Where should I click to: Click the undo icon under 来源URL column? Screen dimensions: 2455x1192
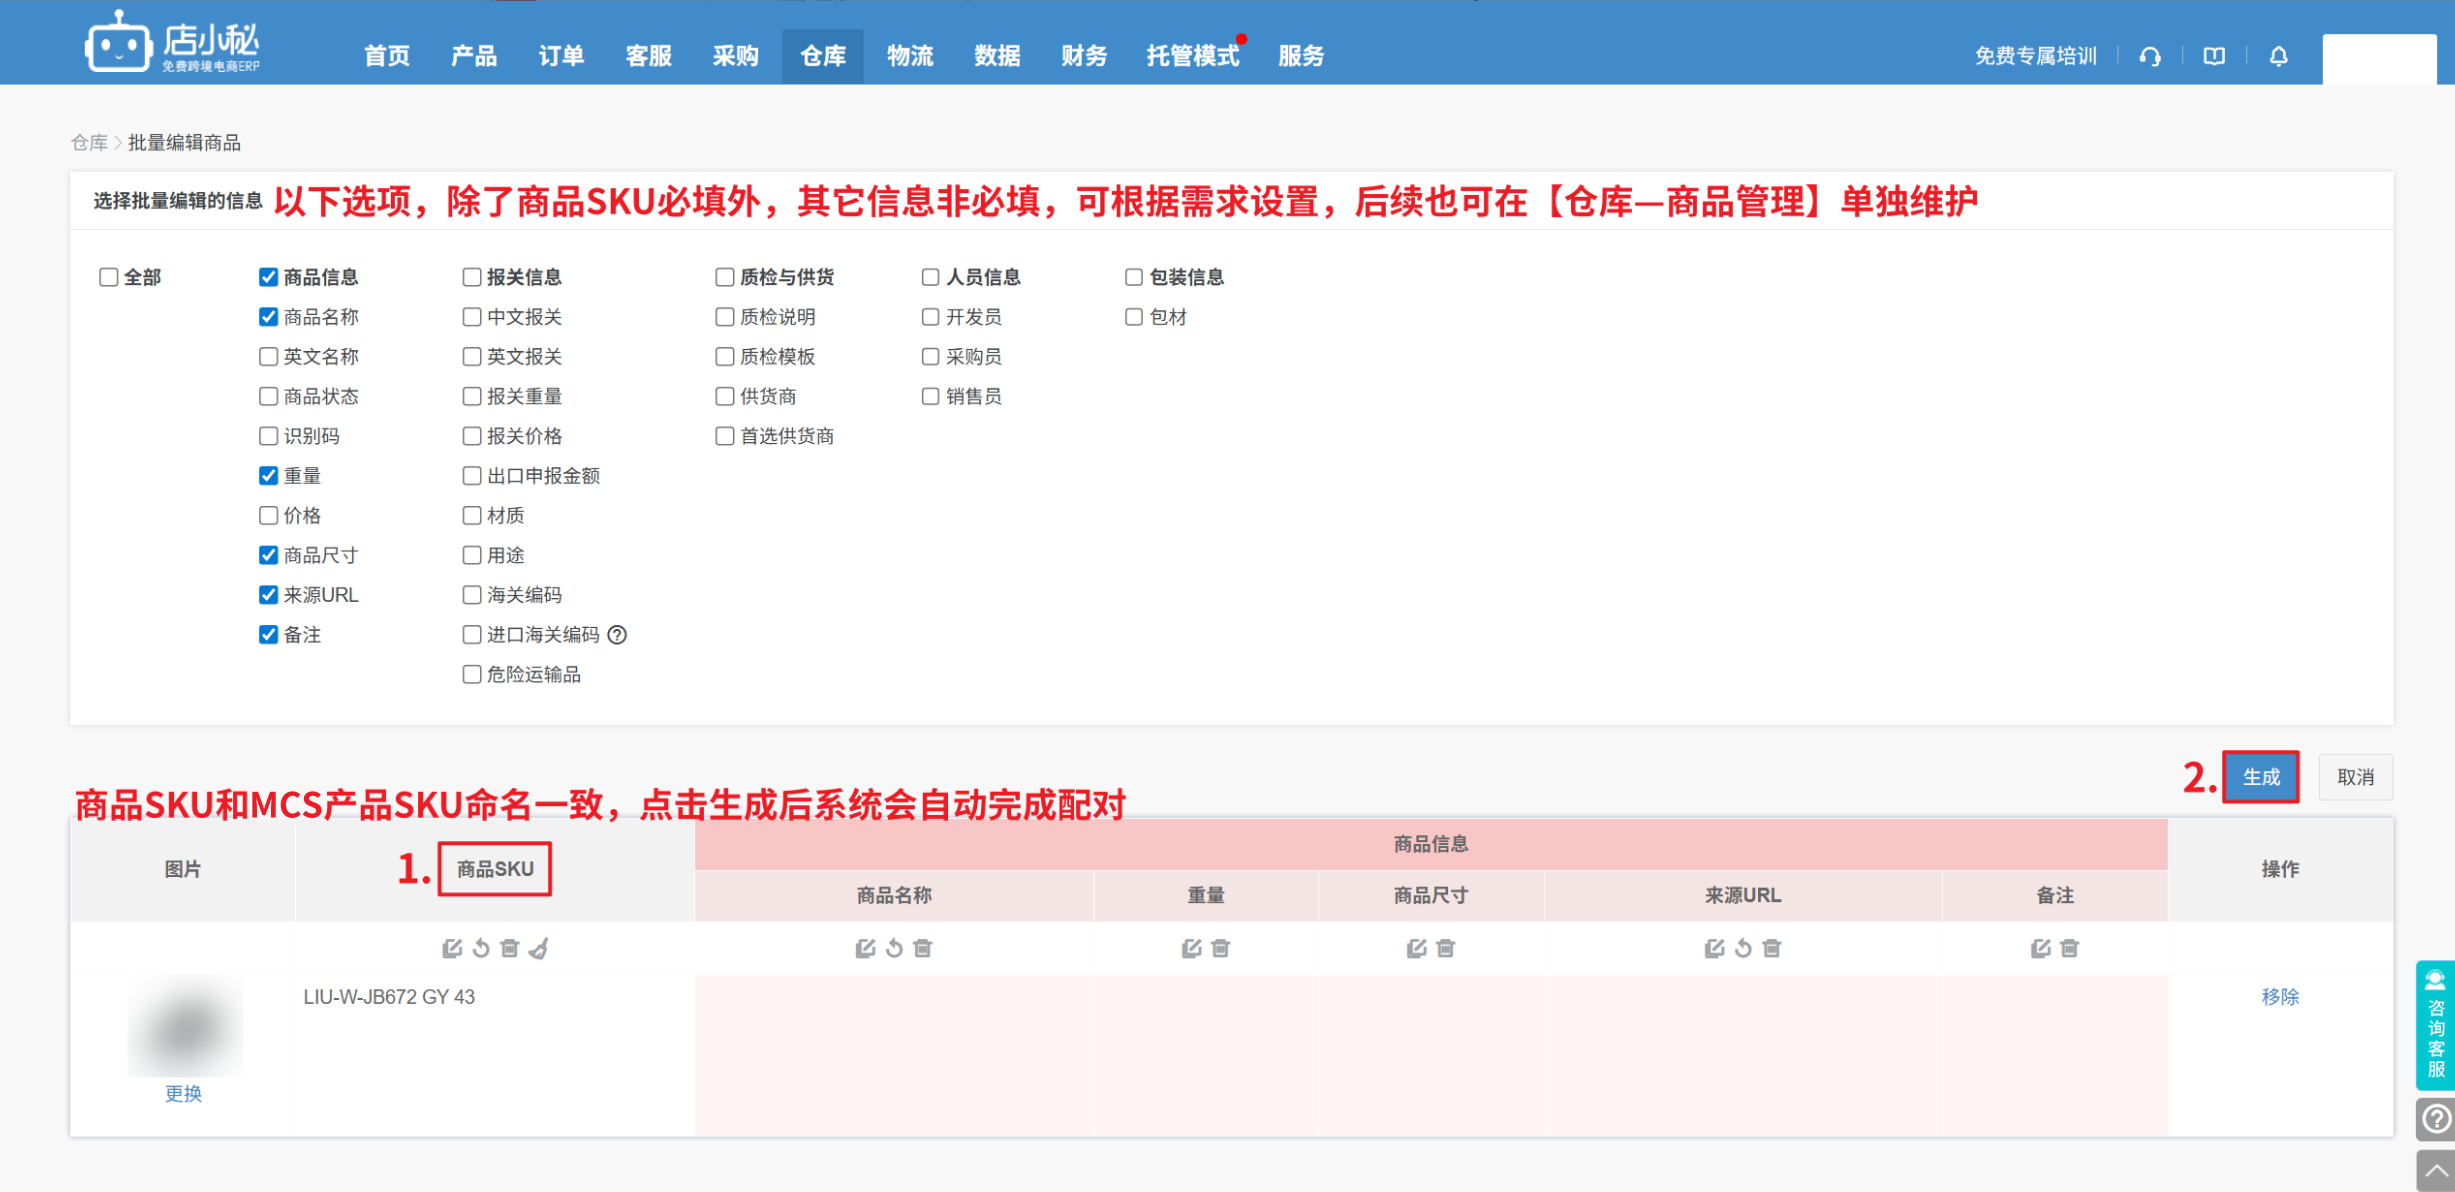pyautogui.click(x=1743, y=948)
